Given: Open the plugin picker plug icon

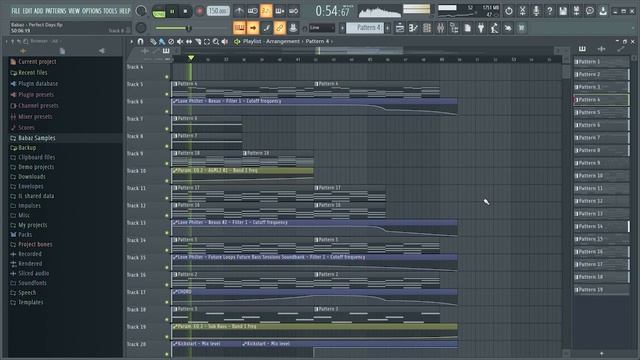Looking at the screenshot, I should 481,28.
